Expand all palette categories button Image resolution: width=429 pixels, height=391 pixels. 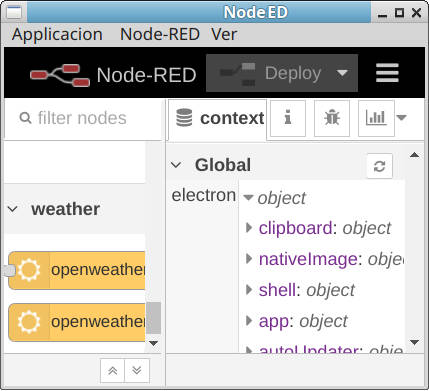coord(137,371)
